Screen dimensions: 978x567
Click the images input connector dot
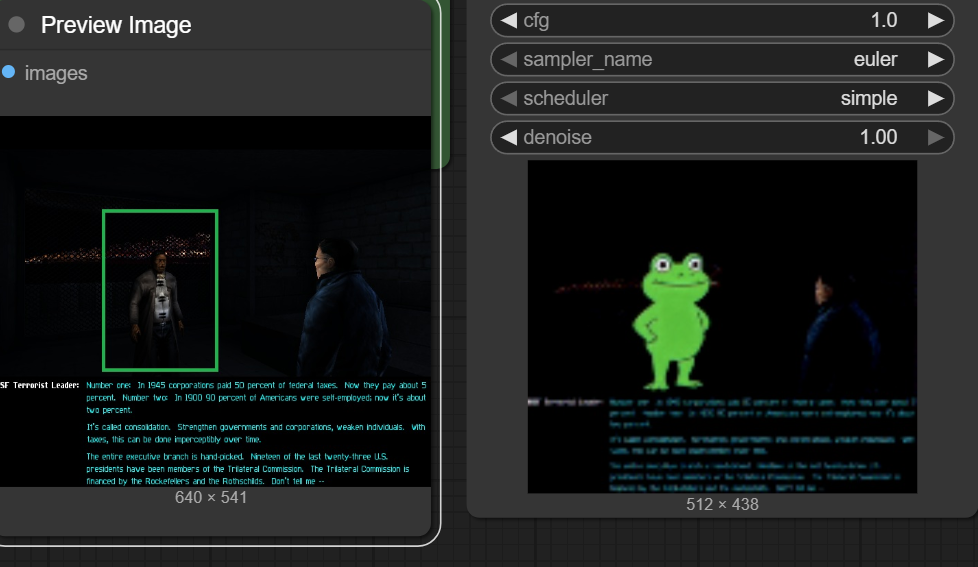[x=9, y=72]
